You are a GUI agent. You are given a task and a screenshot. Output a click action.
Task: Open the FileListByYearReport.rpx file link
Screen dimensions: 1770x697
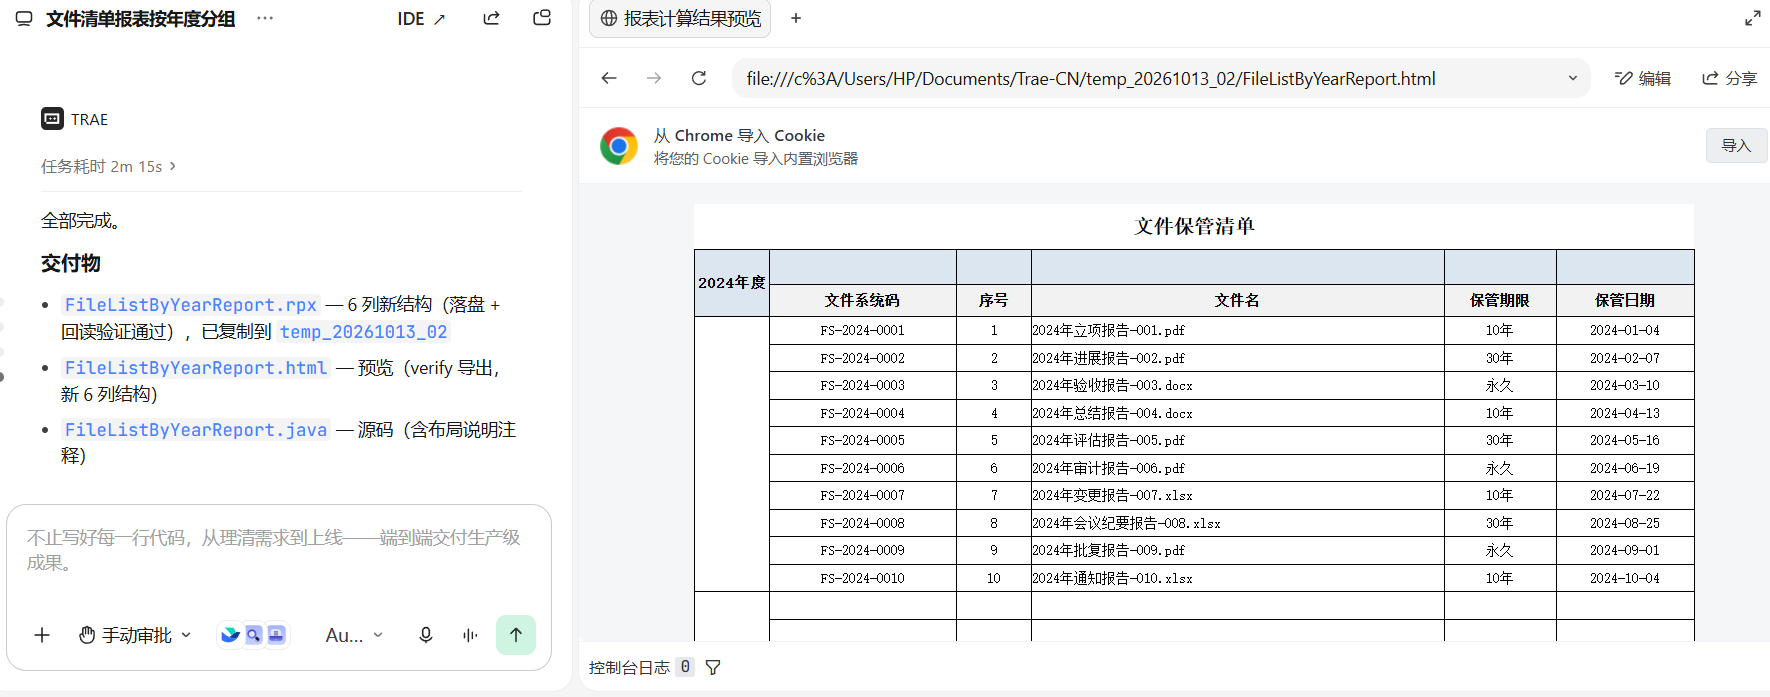coord(190,305)
